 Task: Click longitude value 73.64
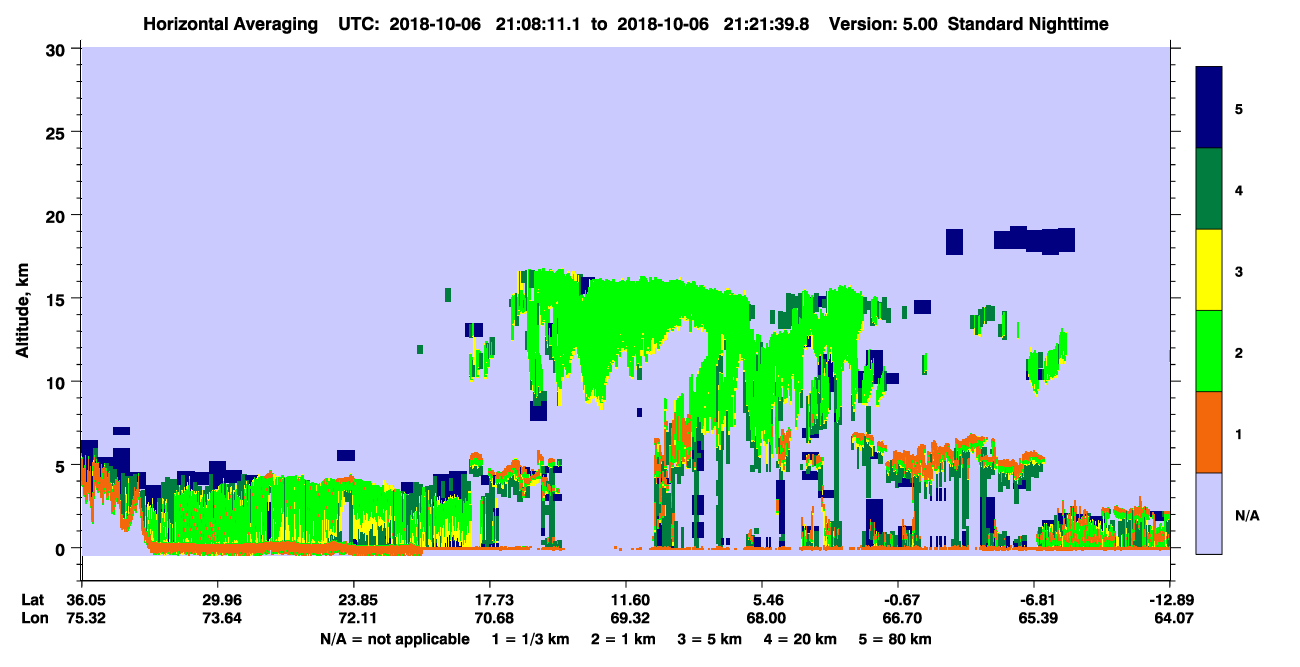click(217, 618)
